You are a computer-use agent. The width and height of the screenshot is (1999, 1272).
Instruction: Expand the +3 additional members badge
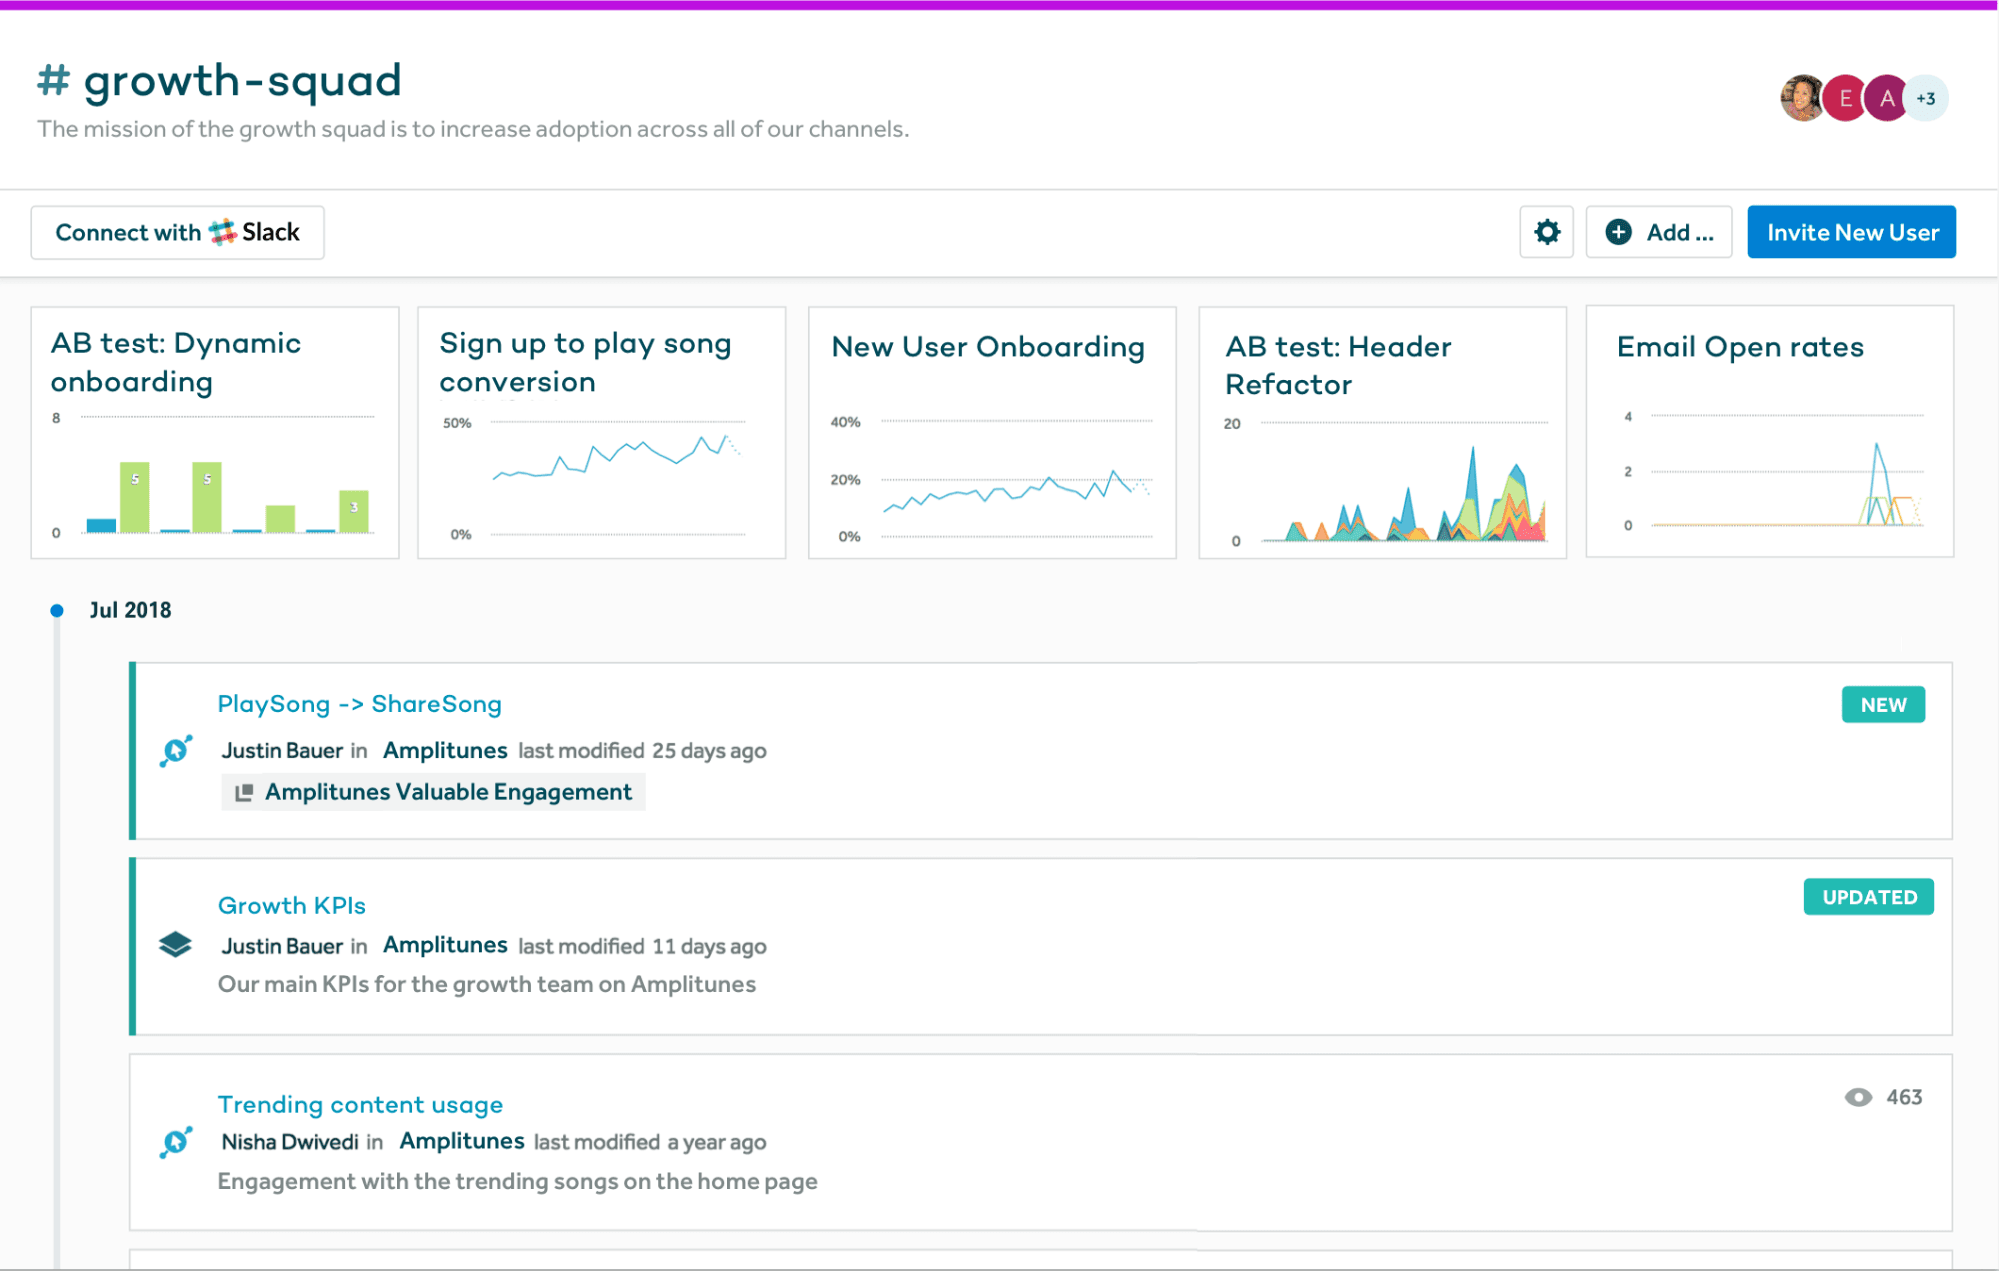(x=1927, y=98)
